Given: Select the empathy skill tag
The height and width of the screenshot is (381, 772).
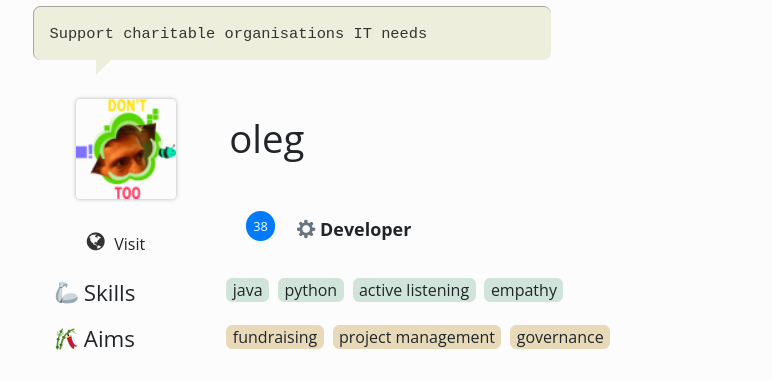Looking at the screenshot, I should pos(523,290).
